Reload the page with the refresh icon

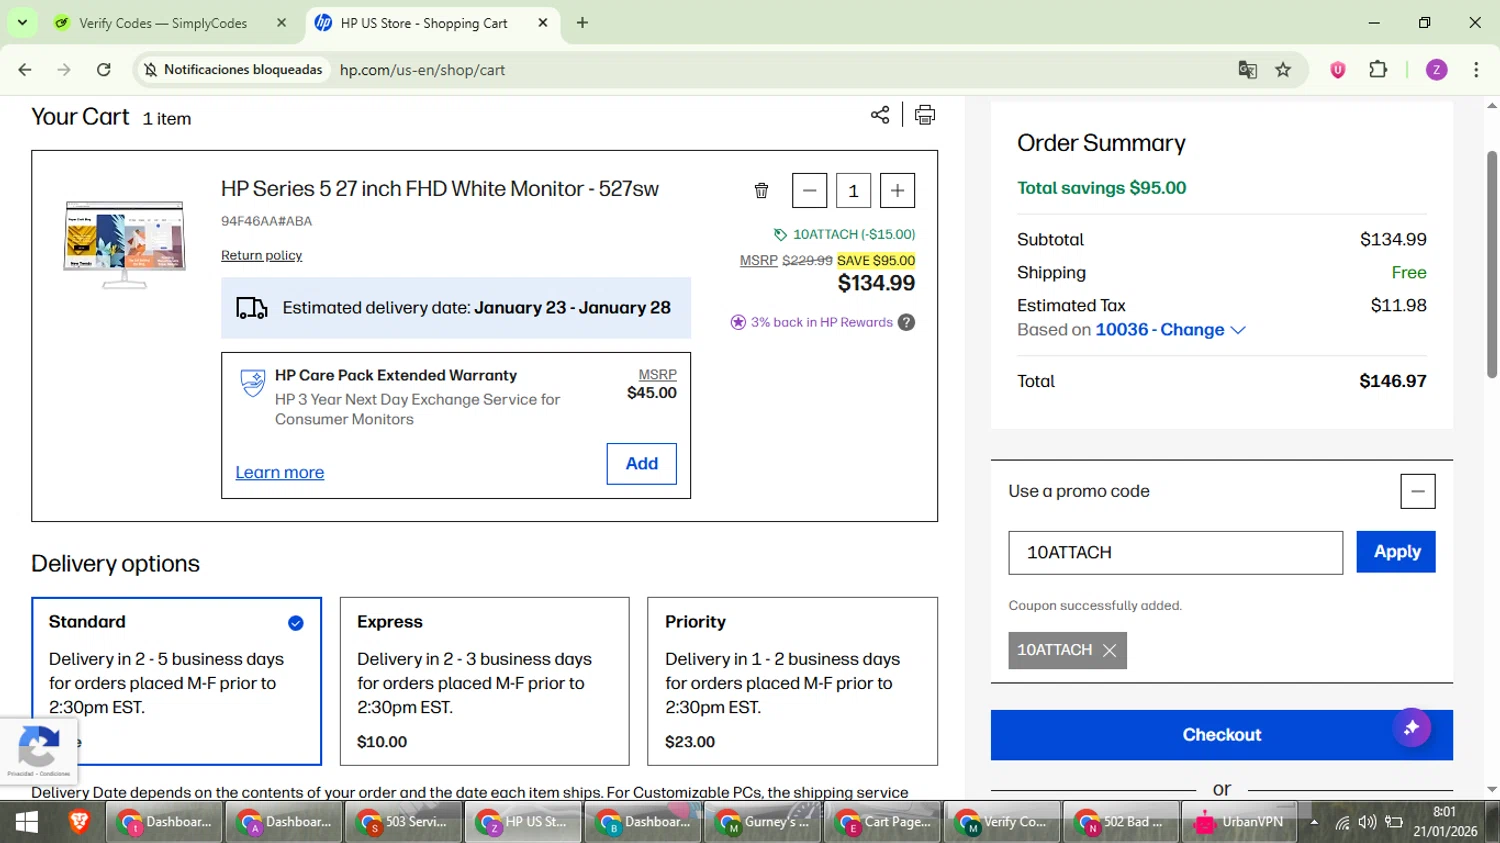(x=103, y=70)
